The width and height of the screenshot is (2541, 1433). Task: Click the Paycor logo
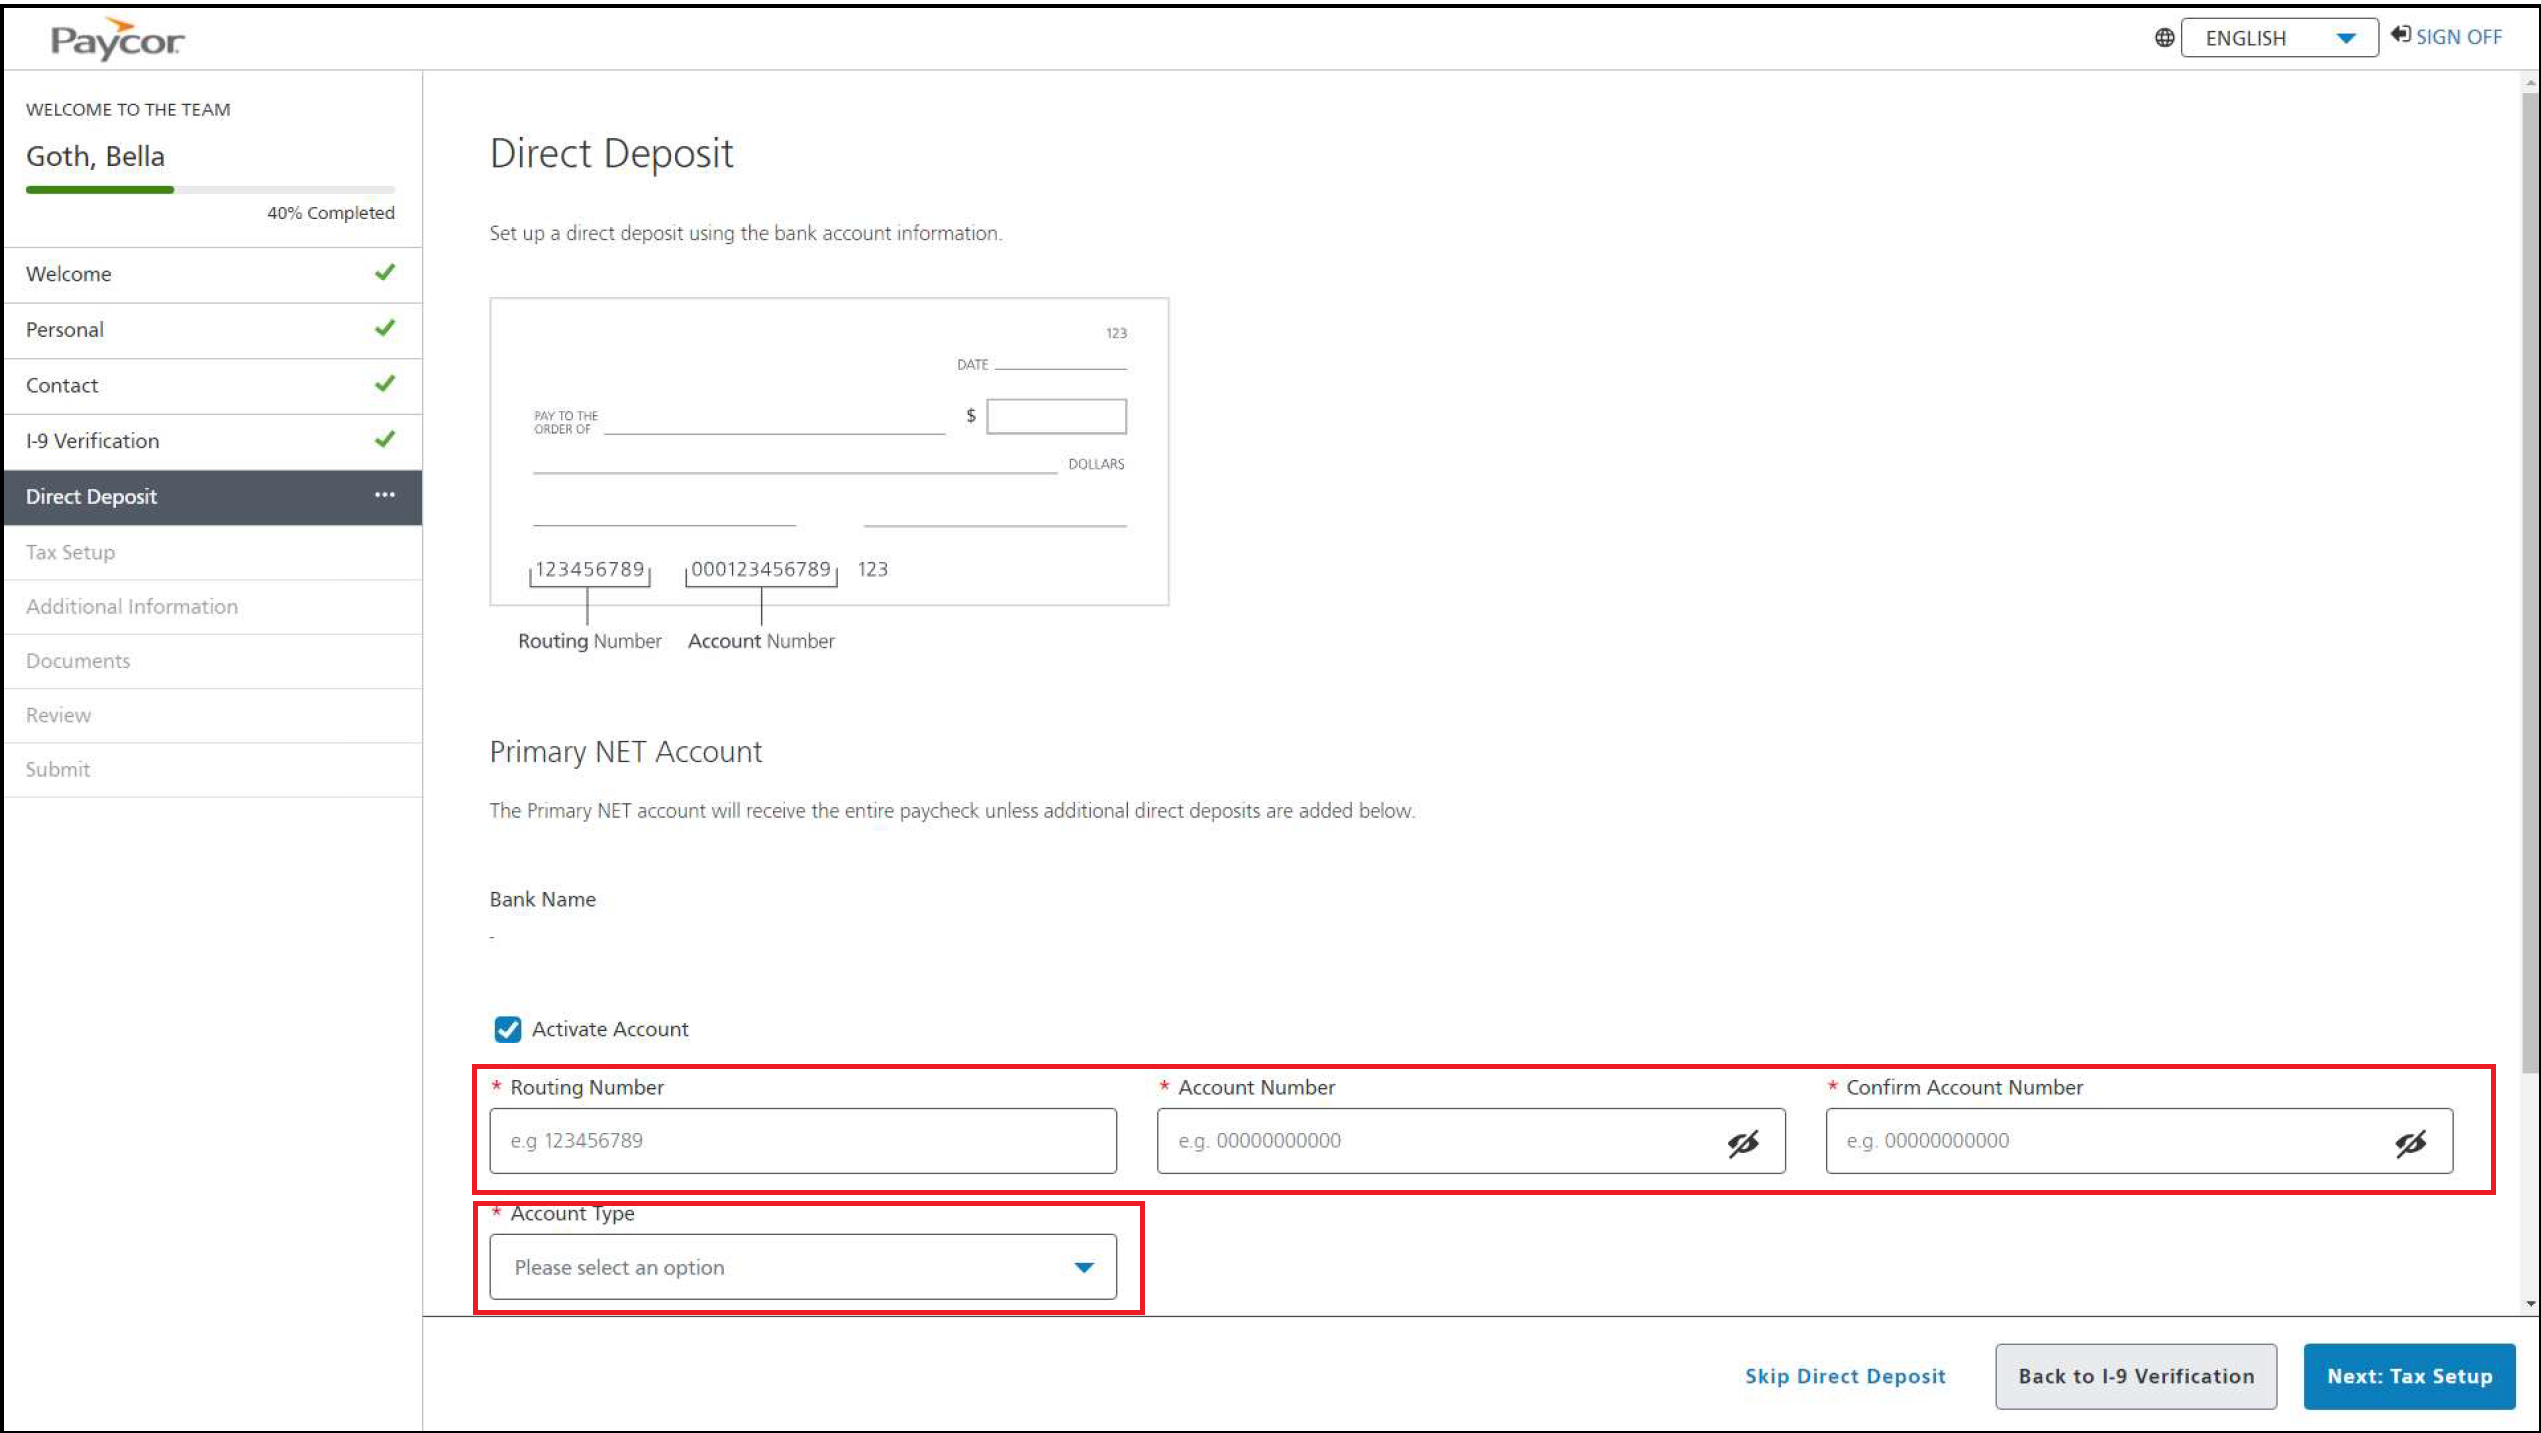[x=117, y=40]
